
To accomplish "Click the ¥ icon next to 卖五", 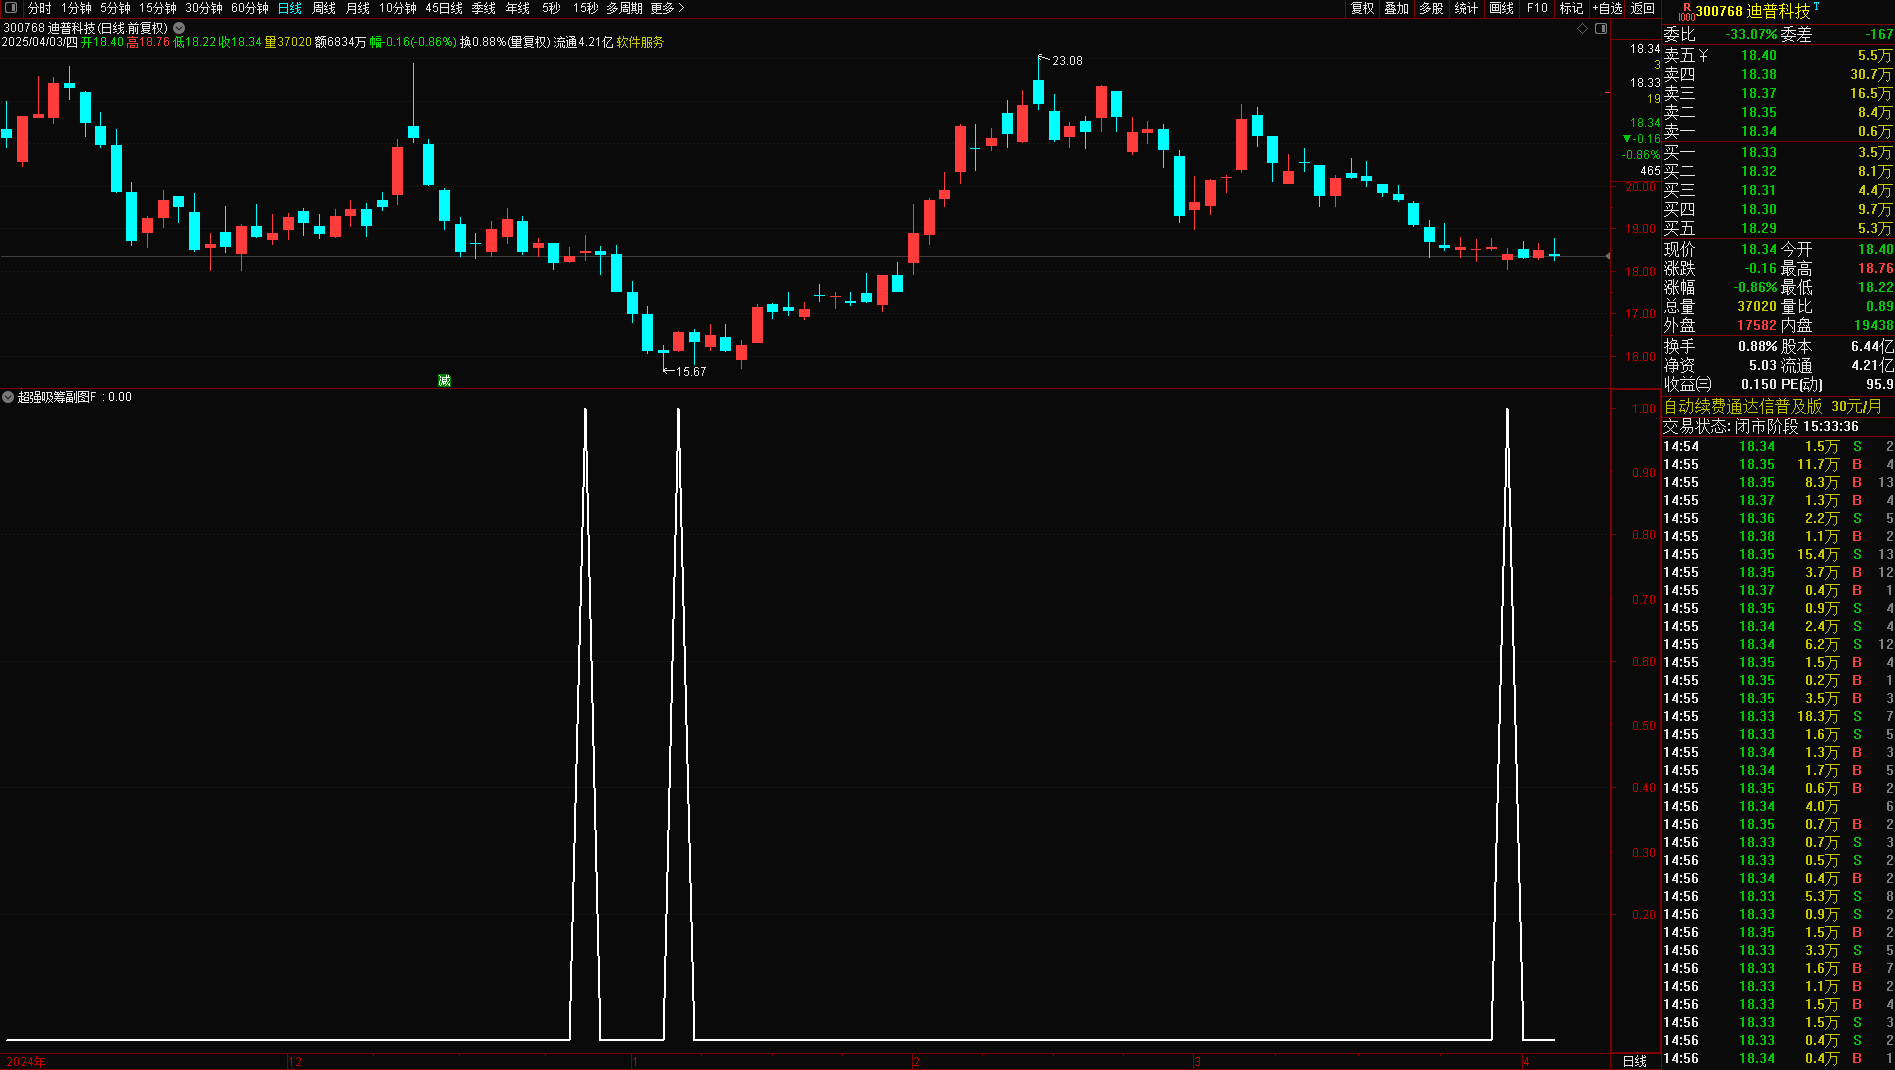I will [1703, 56].
